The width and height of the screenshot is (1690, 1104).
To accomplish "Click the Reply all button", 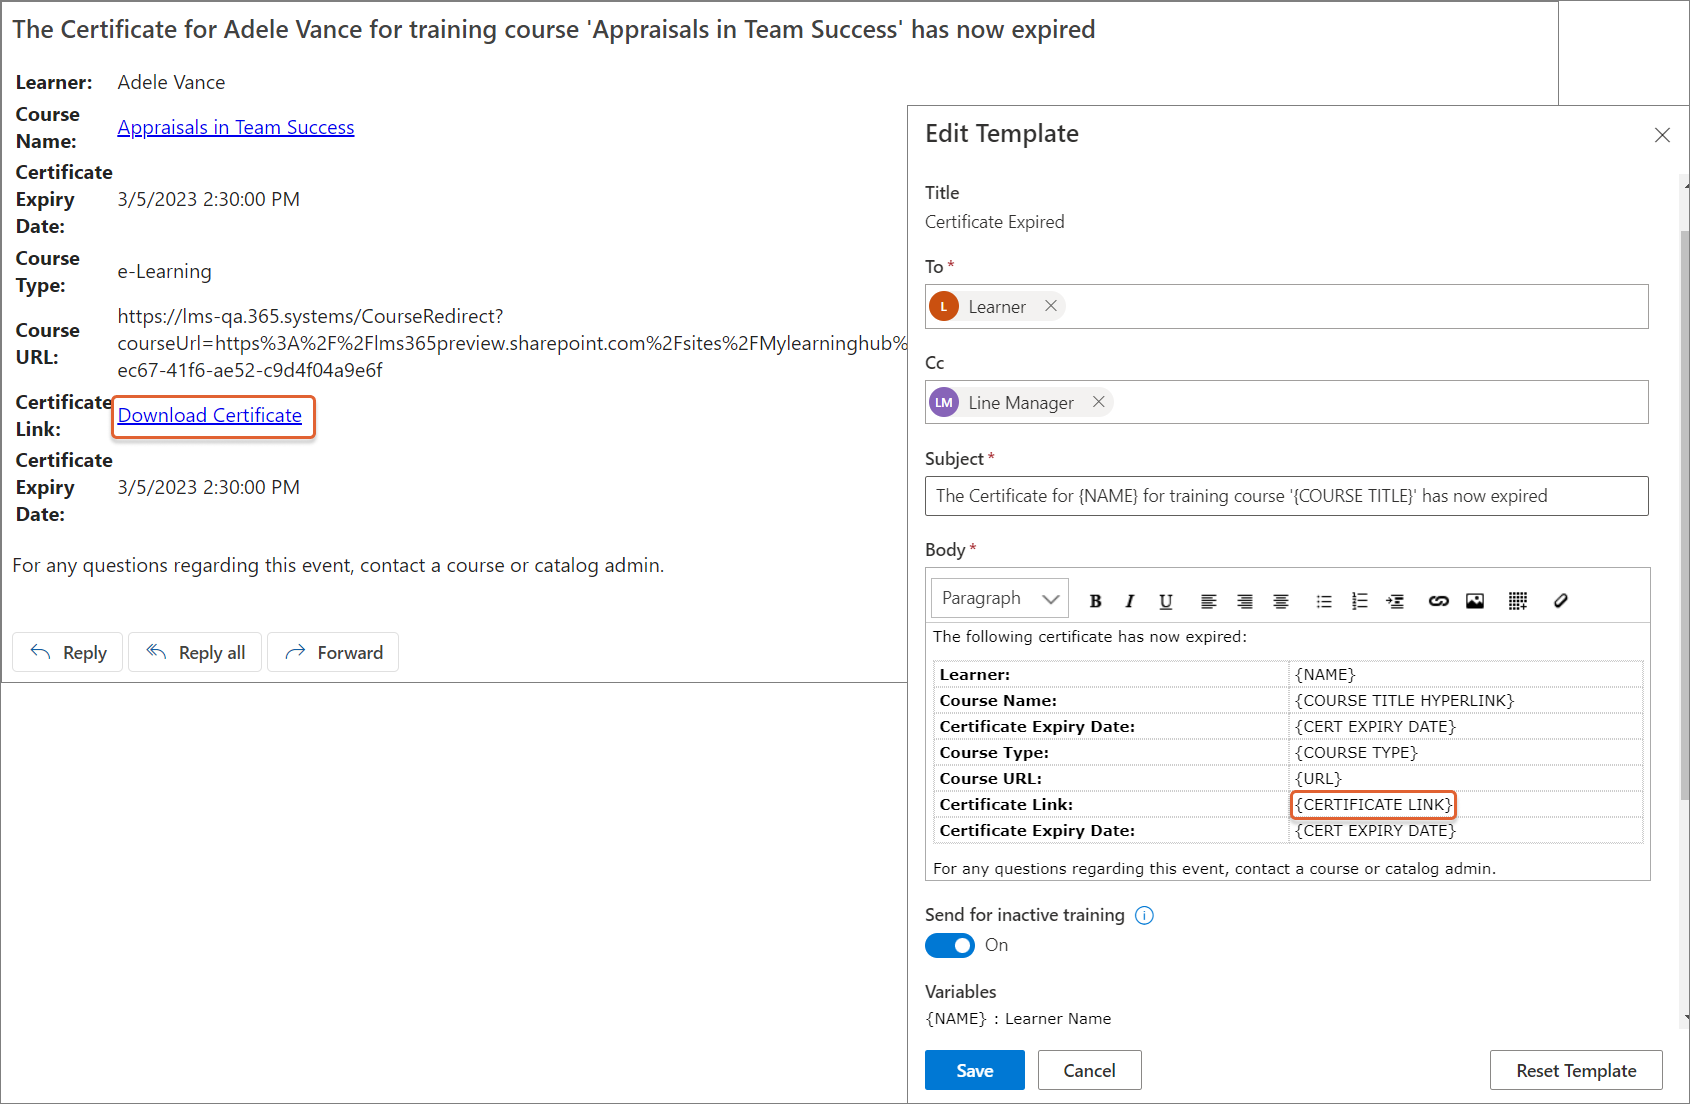I will click(195, 652).
